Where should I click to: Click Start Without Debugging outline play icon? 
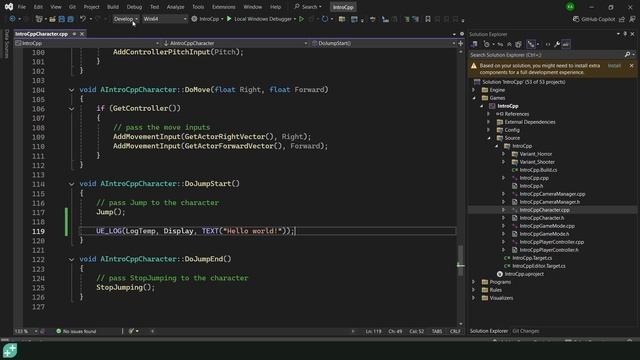point(302,19)
